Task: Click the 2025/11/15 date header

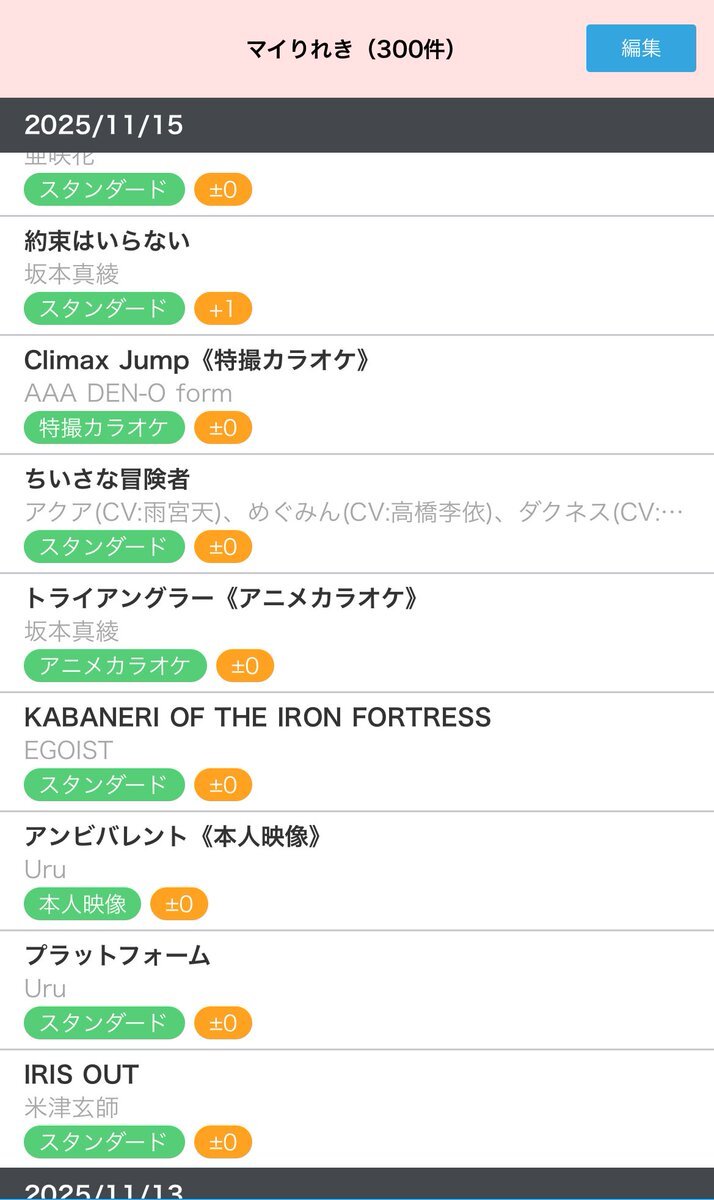Action: click(x=104, y=125)
